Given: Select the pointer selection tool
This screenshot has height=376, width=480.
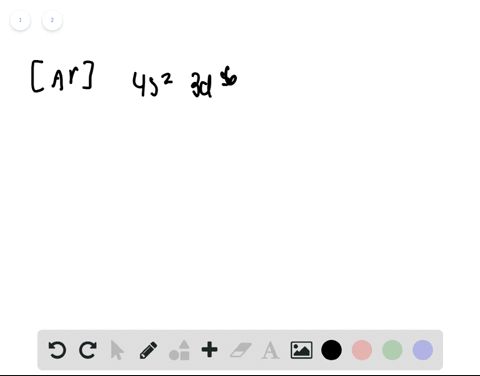Looking at the screenshot, I should 117,350.
